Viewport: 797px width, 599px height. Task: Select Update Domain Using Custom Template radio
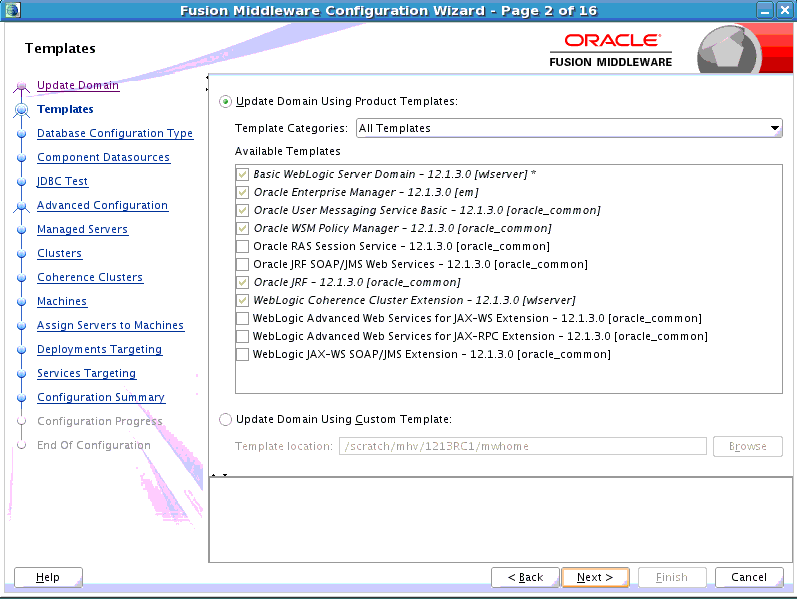[225, 420]
